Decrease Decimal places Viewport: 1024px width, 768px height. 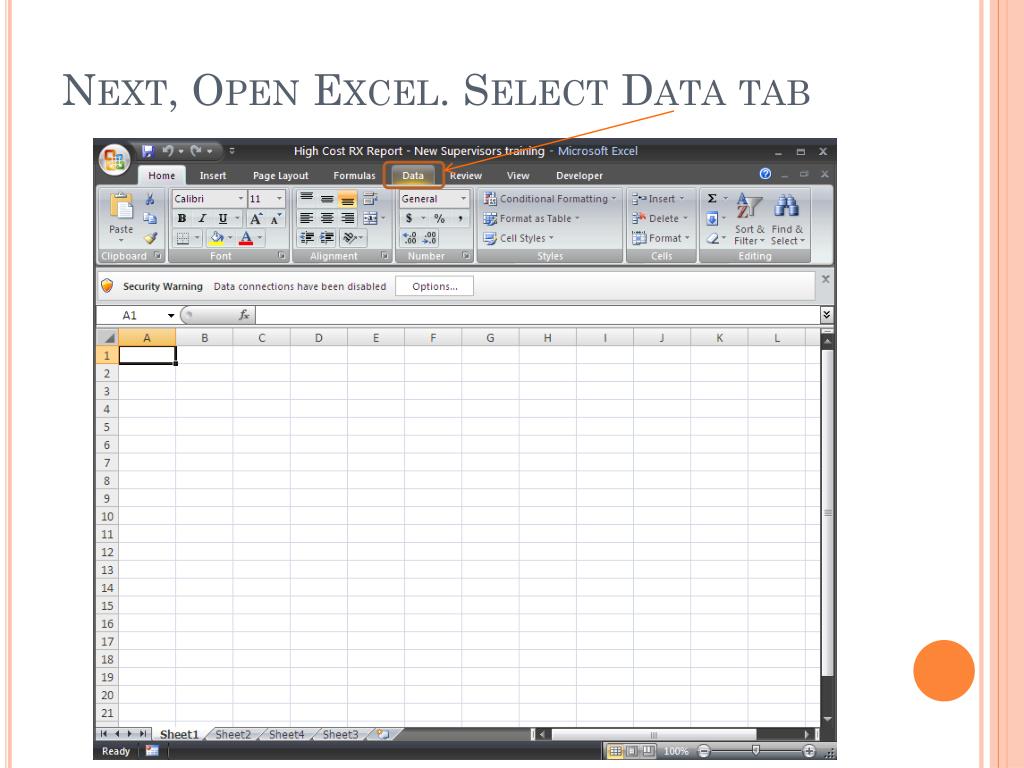(430, 238)
